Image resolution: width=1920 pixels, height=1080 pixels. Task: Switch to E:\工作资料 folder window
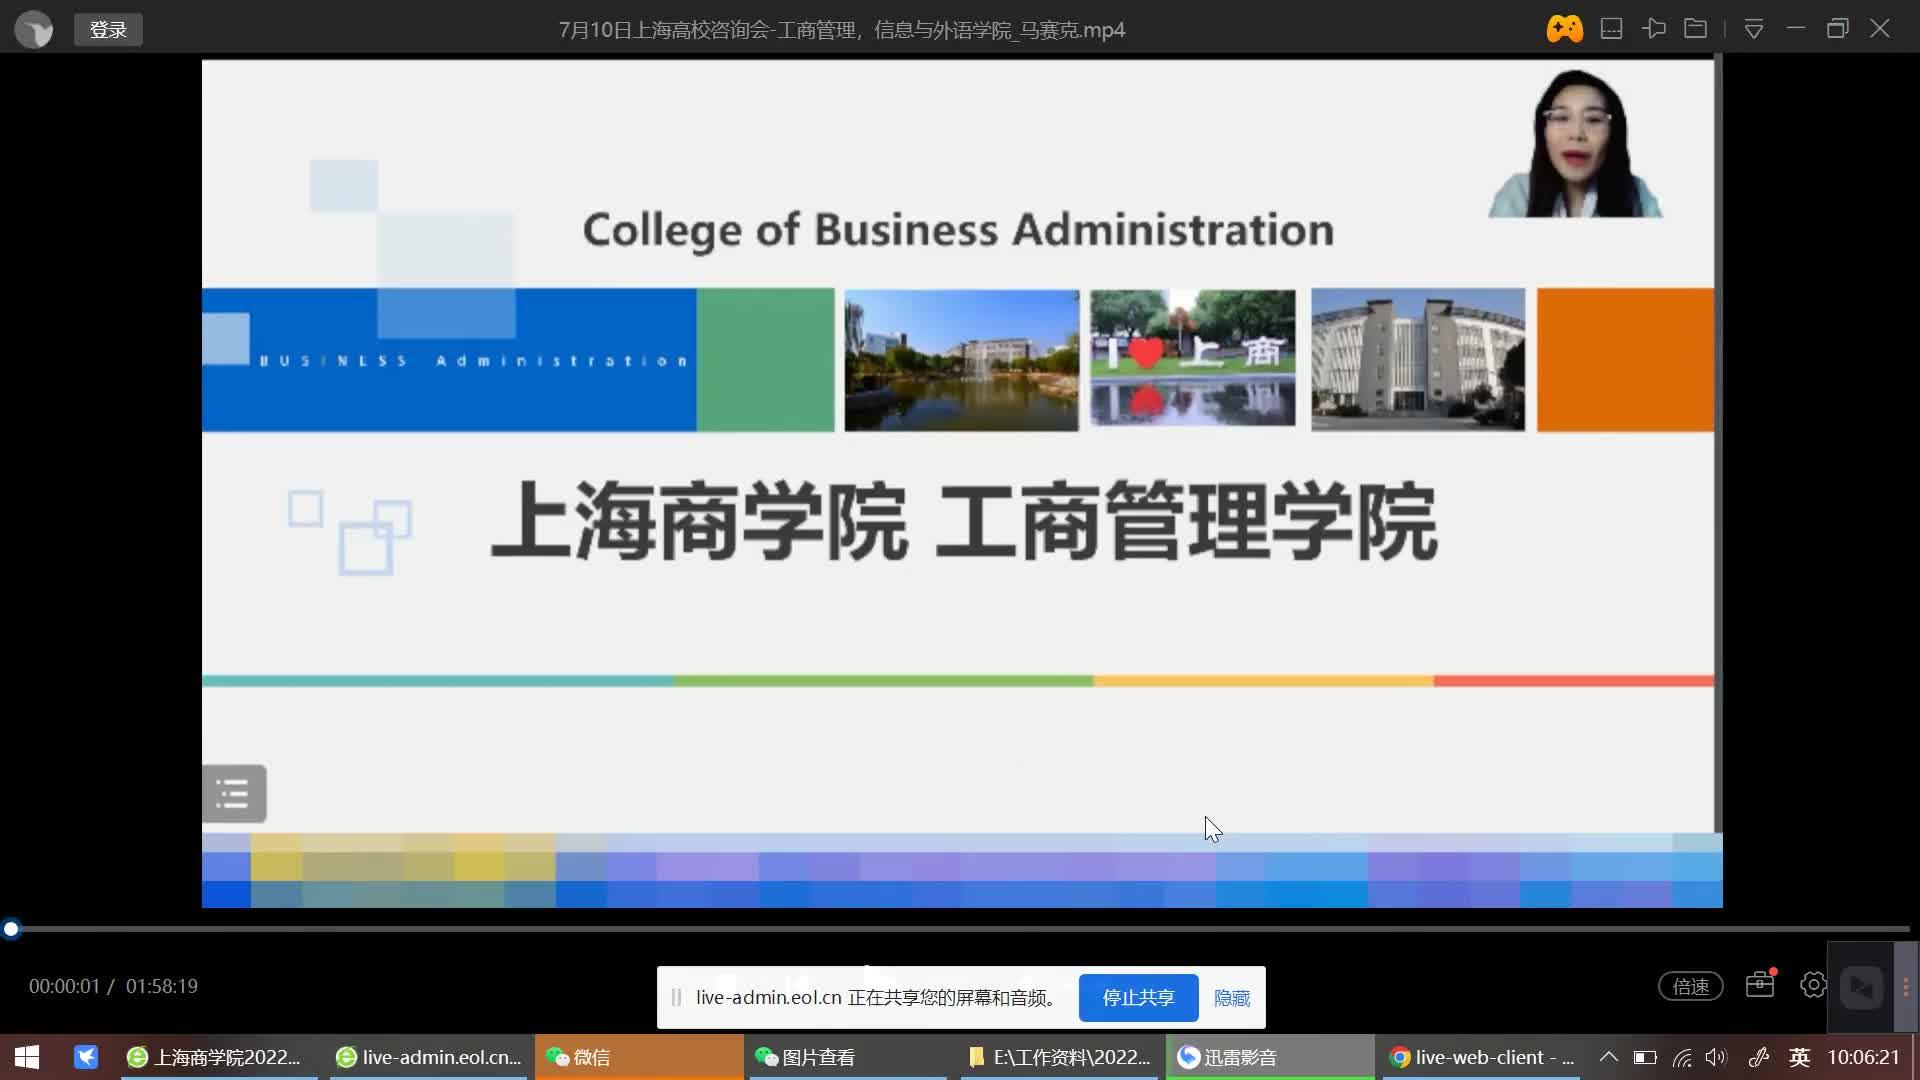click(1060, 1057)
